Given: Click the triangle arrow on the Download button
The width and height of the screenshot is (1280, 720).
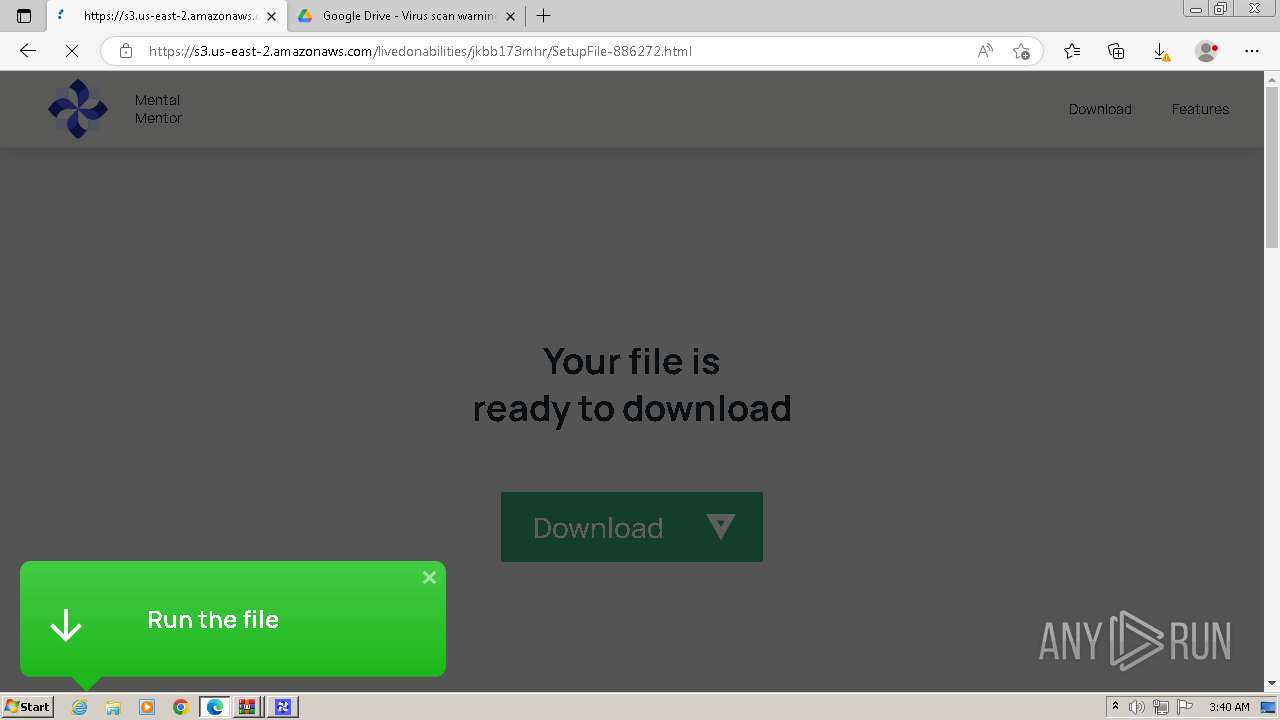Looking at the screenshot, I should (x=720, y=526).
